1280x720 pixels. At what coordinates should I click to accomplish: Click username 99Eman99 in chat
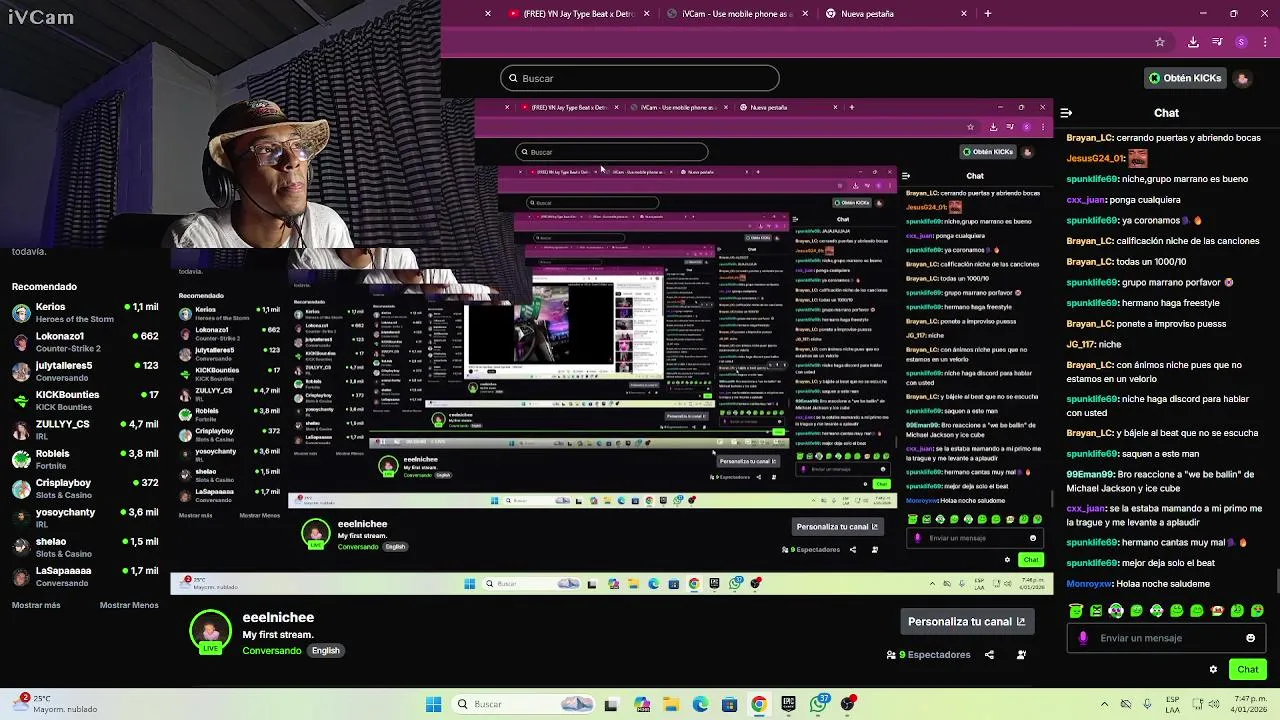pos(1090,474)
